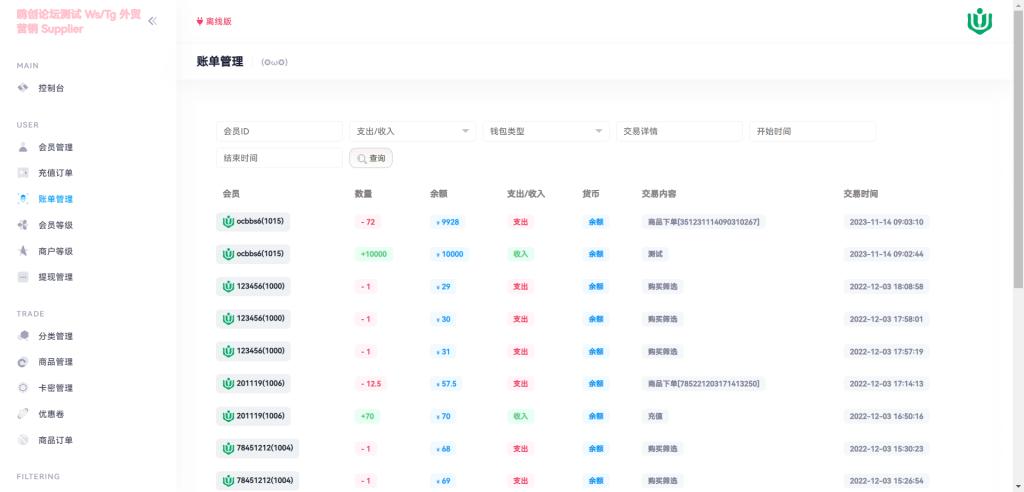Click the ¥ 9928 balance badge
Screen dimensions: 1024x492
click(x=447, y=222)
